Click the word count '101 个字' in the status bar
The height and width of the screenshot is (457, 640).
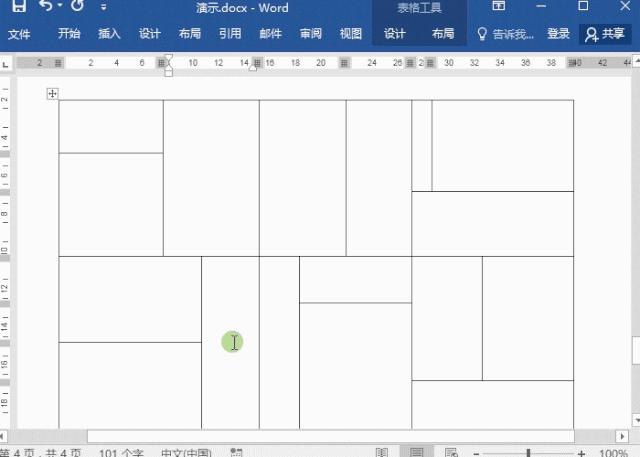pos(121,453)
